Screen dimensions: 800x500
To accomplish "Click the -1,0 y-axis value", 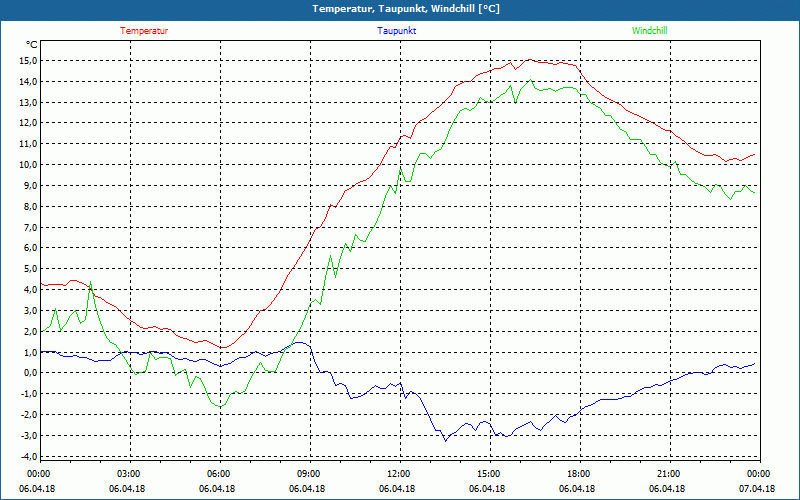I will point(29,394).
